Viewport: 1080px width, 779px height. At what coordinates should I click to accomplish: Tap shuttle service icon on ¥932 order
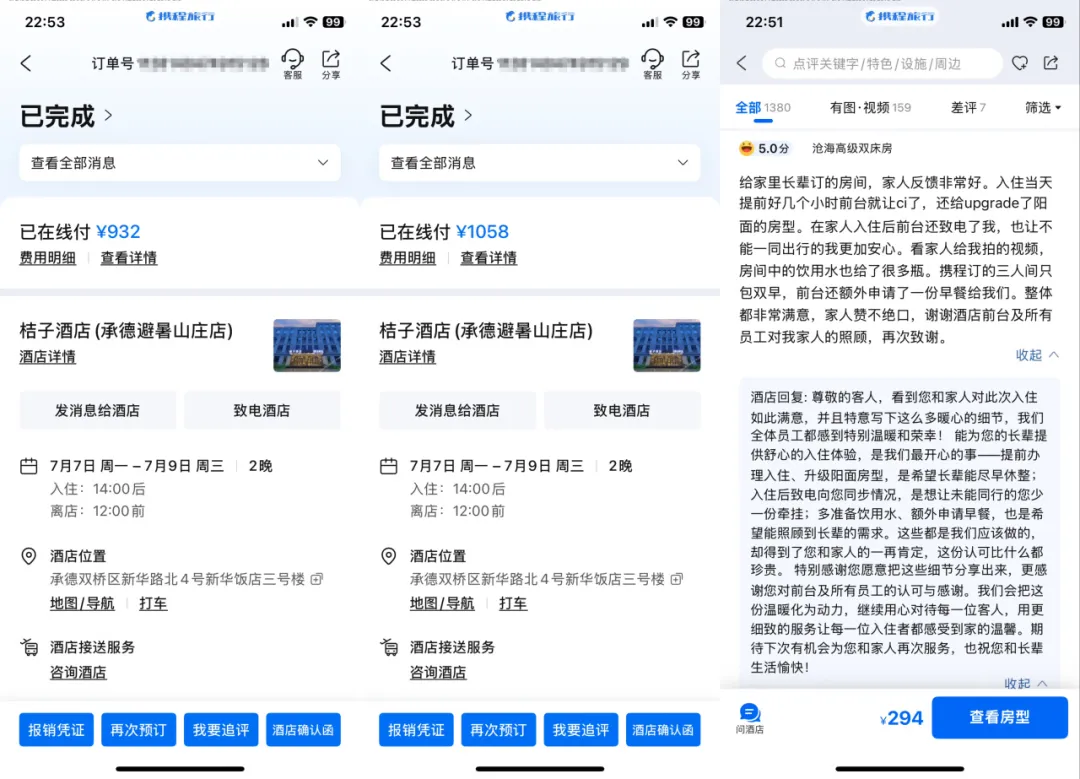coord(29,647)
